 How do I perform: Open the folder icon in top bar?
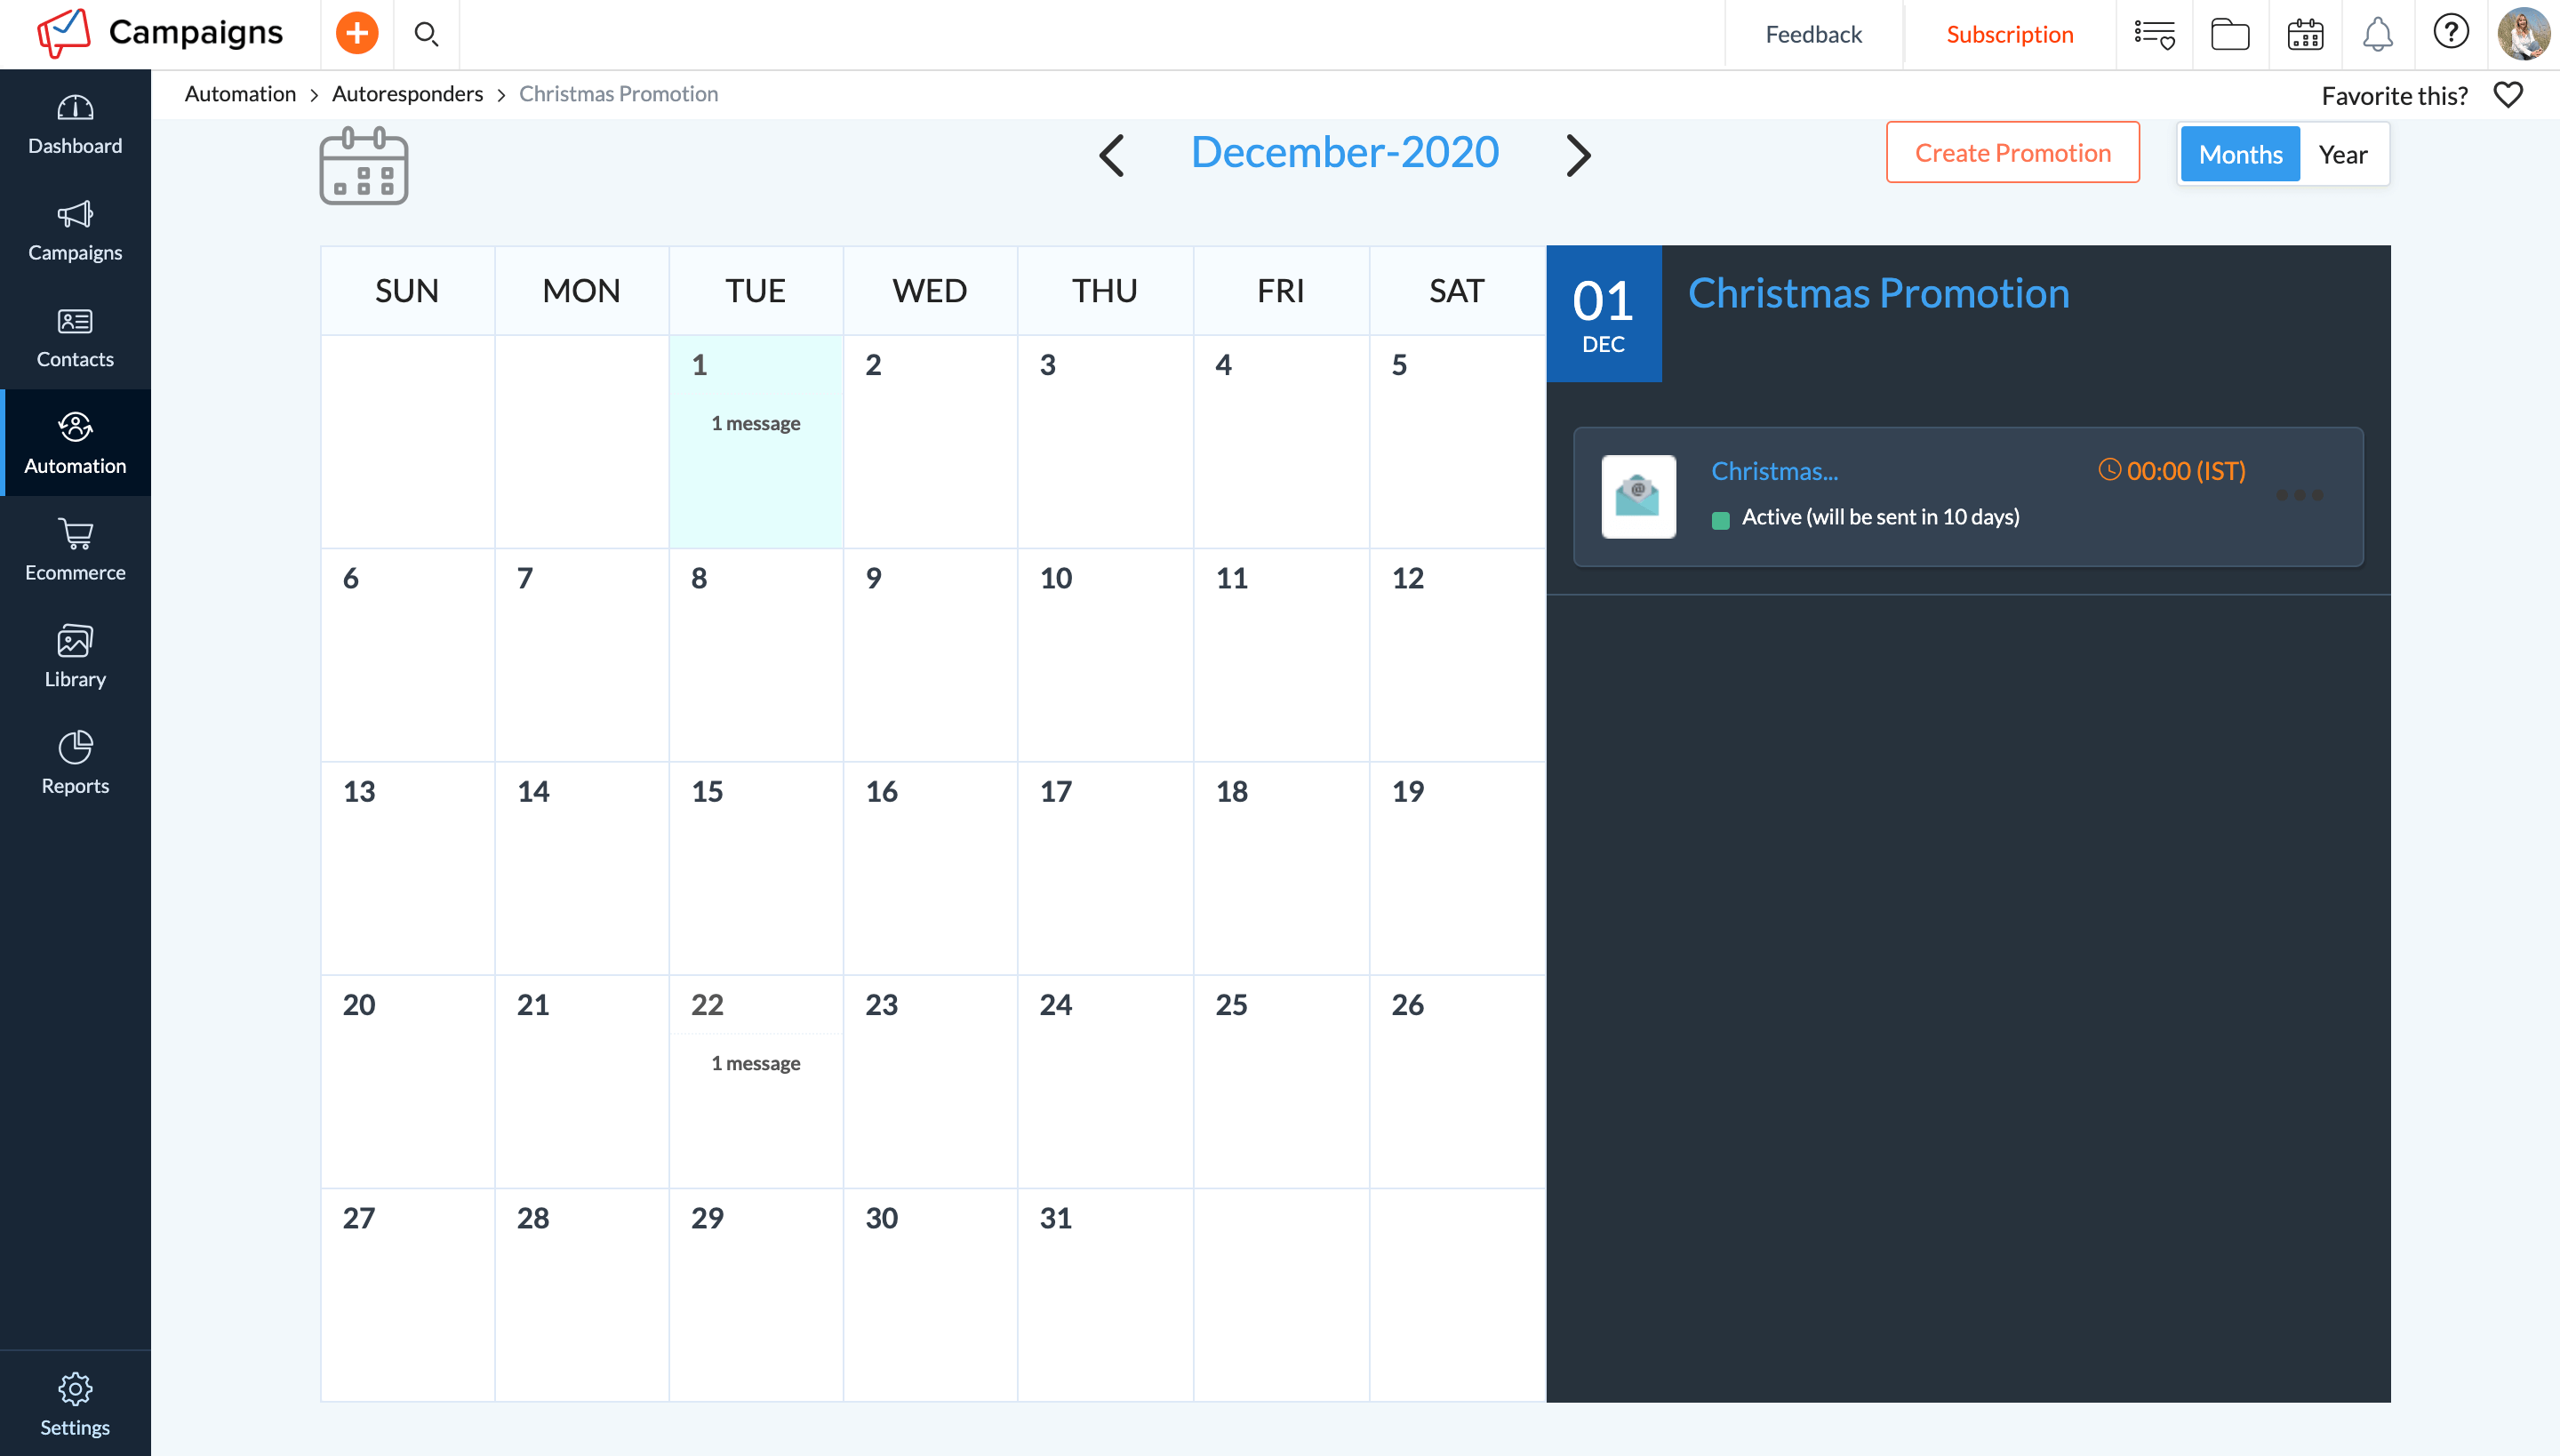click(2229, 34)
